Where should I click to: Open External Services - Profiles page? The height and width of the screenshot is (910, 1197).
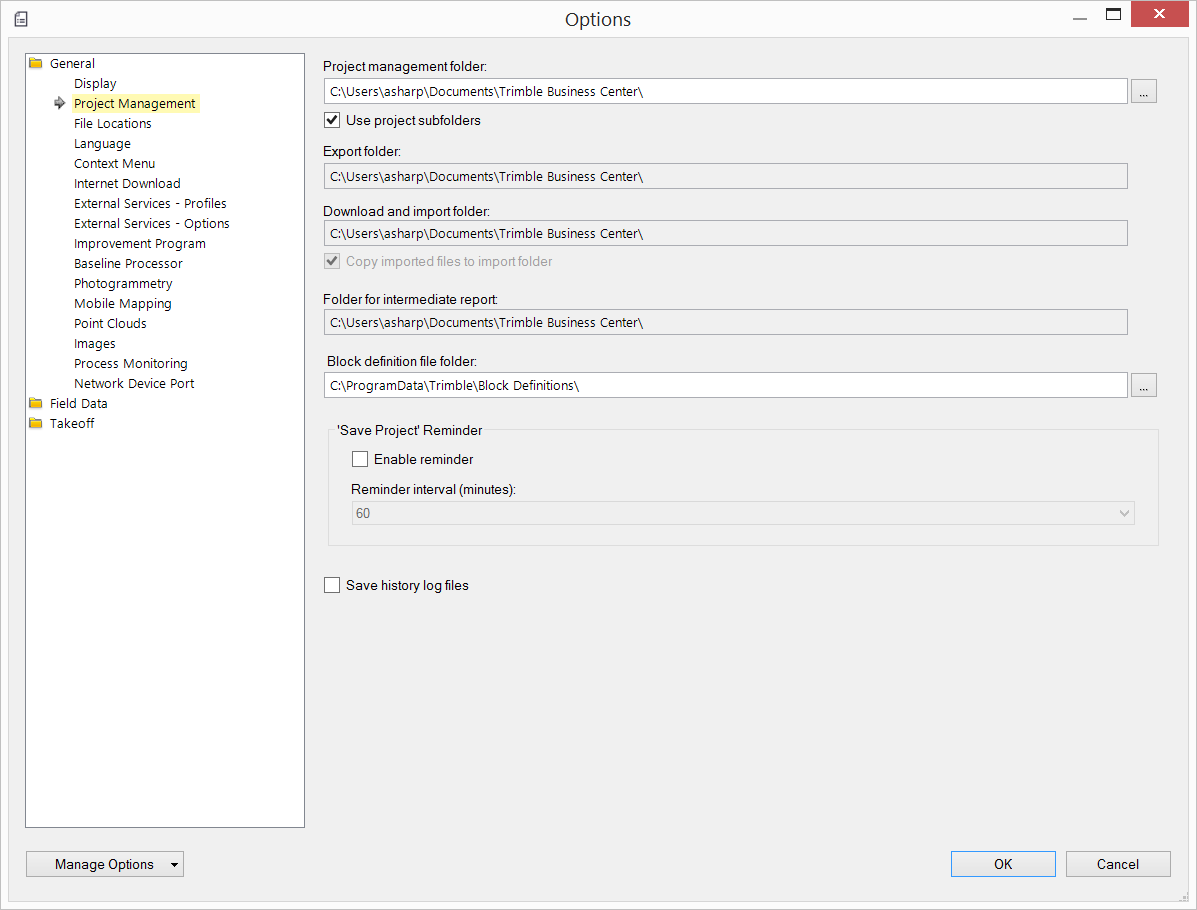pos(150,204)
